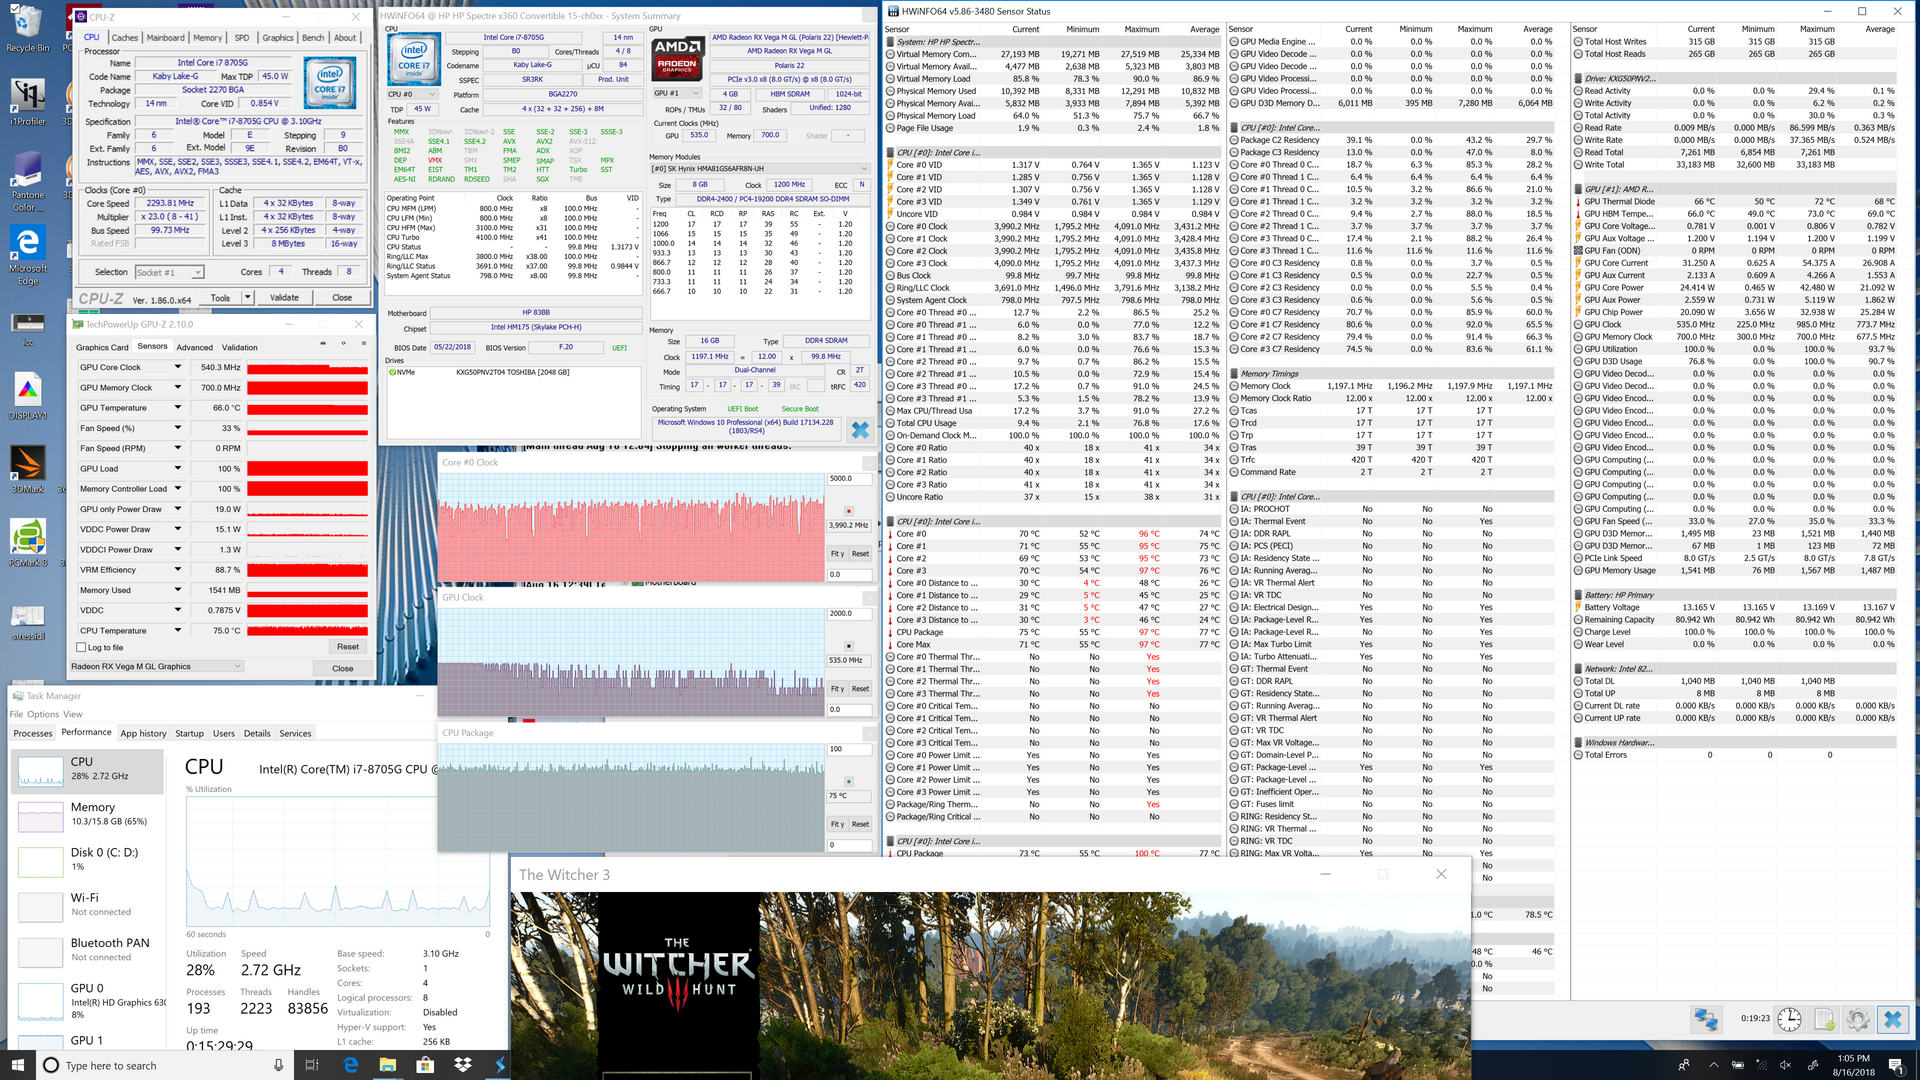The image size is (1920, 1080).
Task: Open CPU-Z Tools dropdown arrow
Action: coord(247,297)
